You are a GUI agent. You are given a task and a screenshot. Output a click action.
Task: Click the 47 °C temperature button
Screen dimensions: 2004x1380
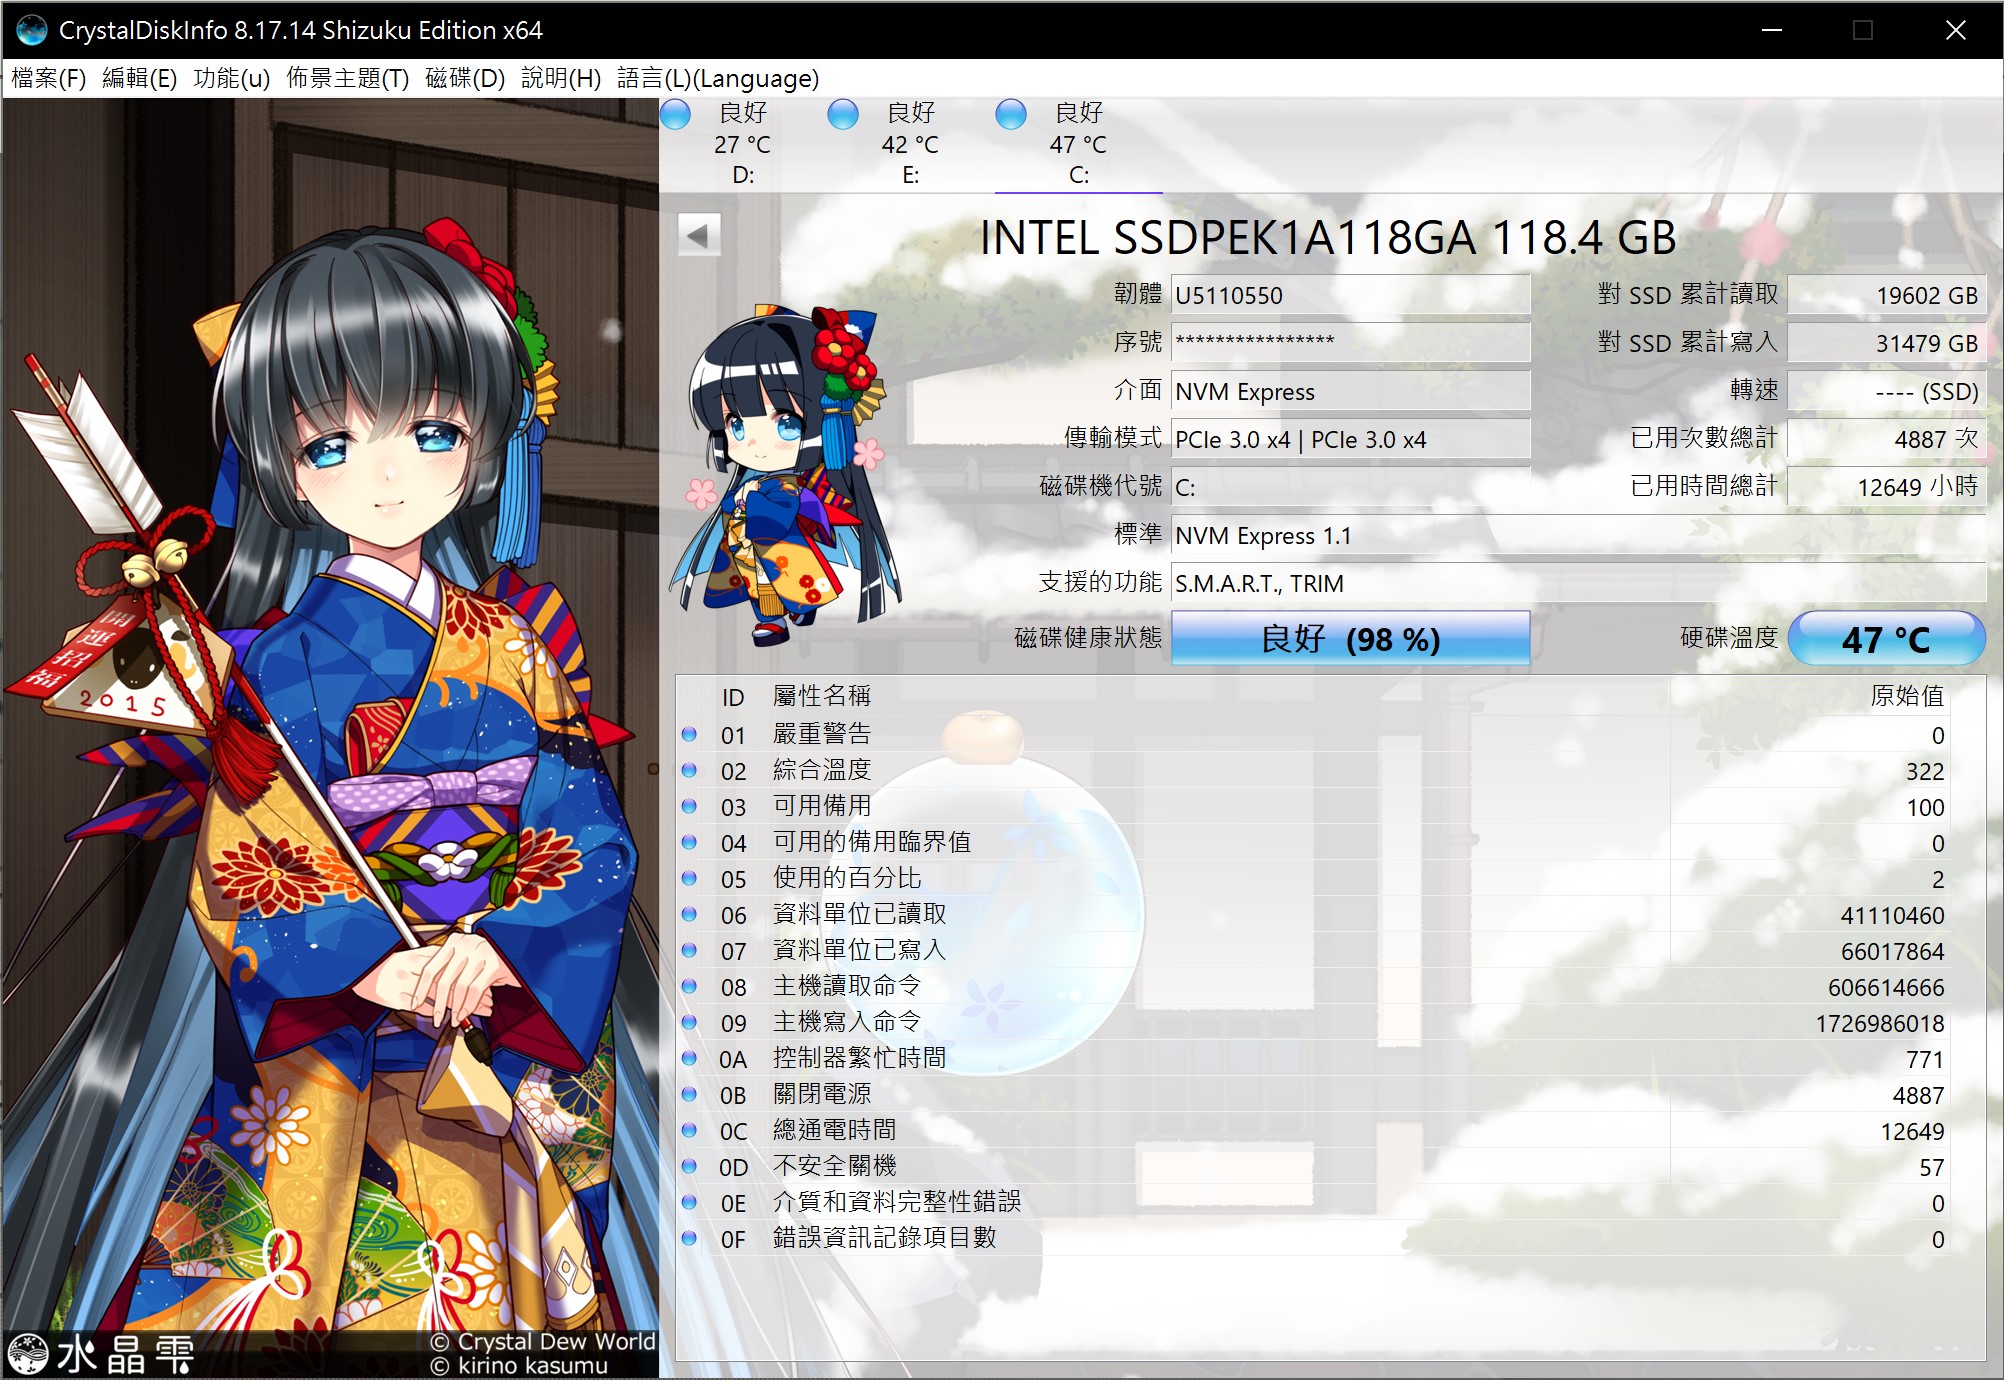tap(1885, 638)
